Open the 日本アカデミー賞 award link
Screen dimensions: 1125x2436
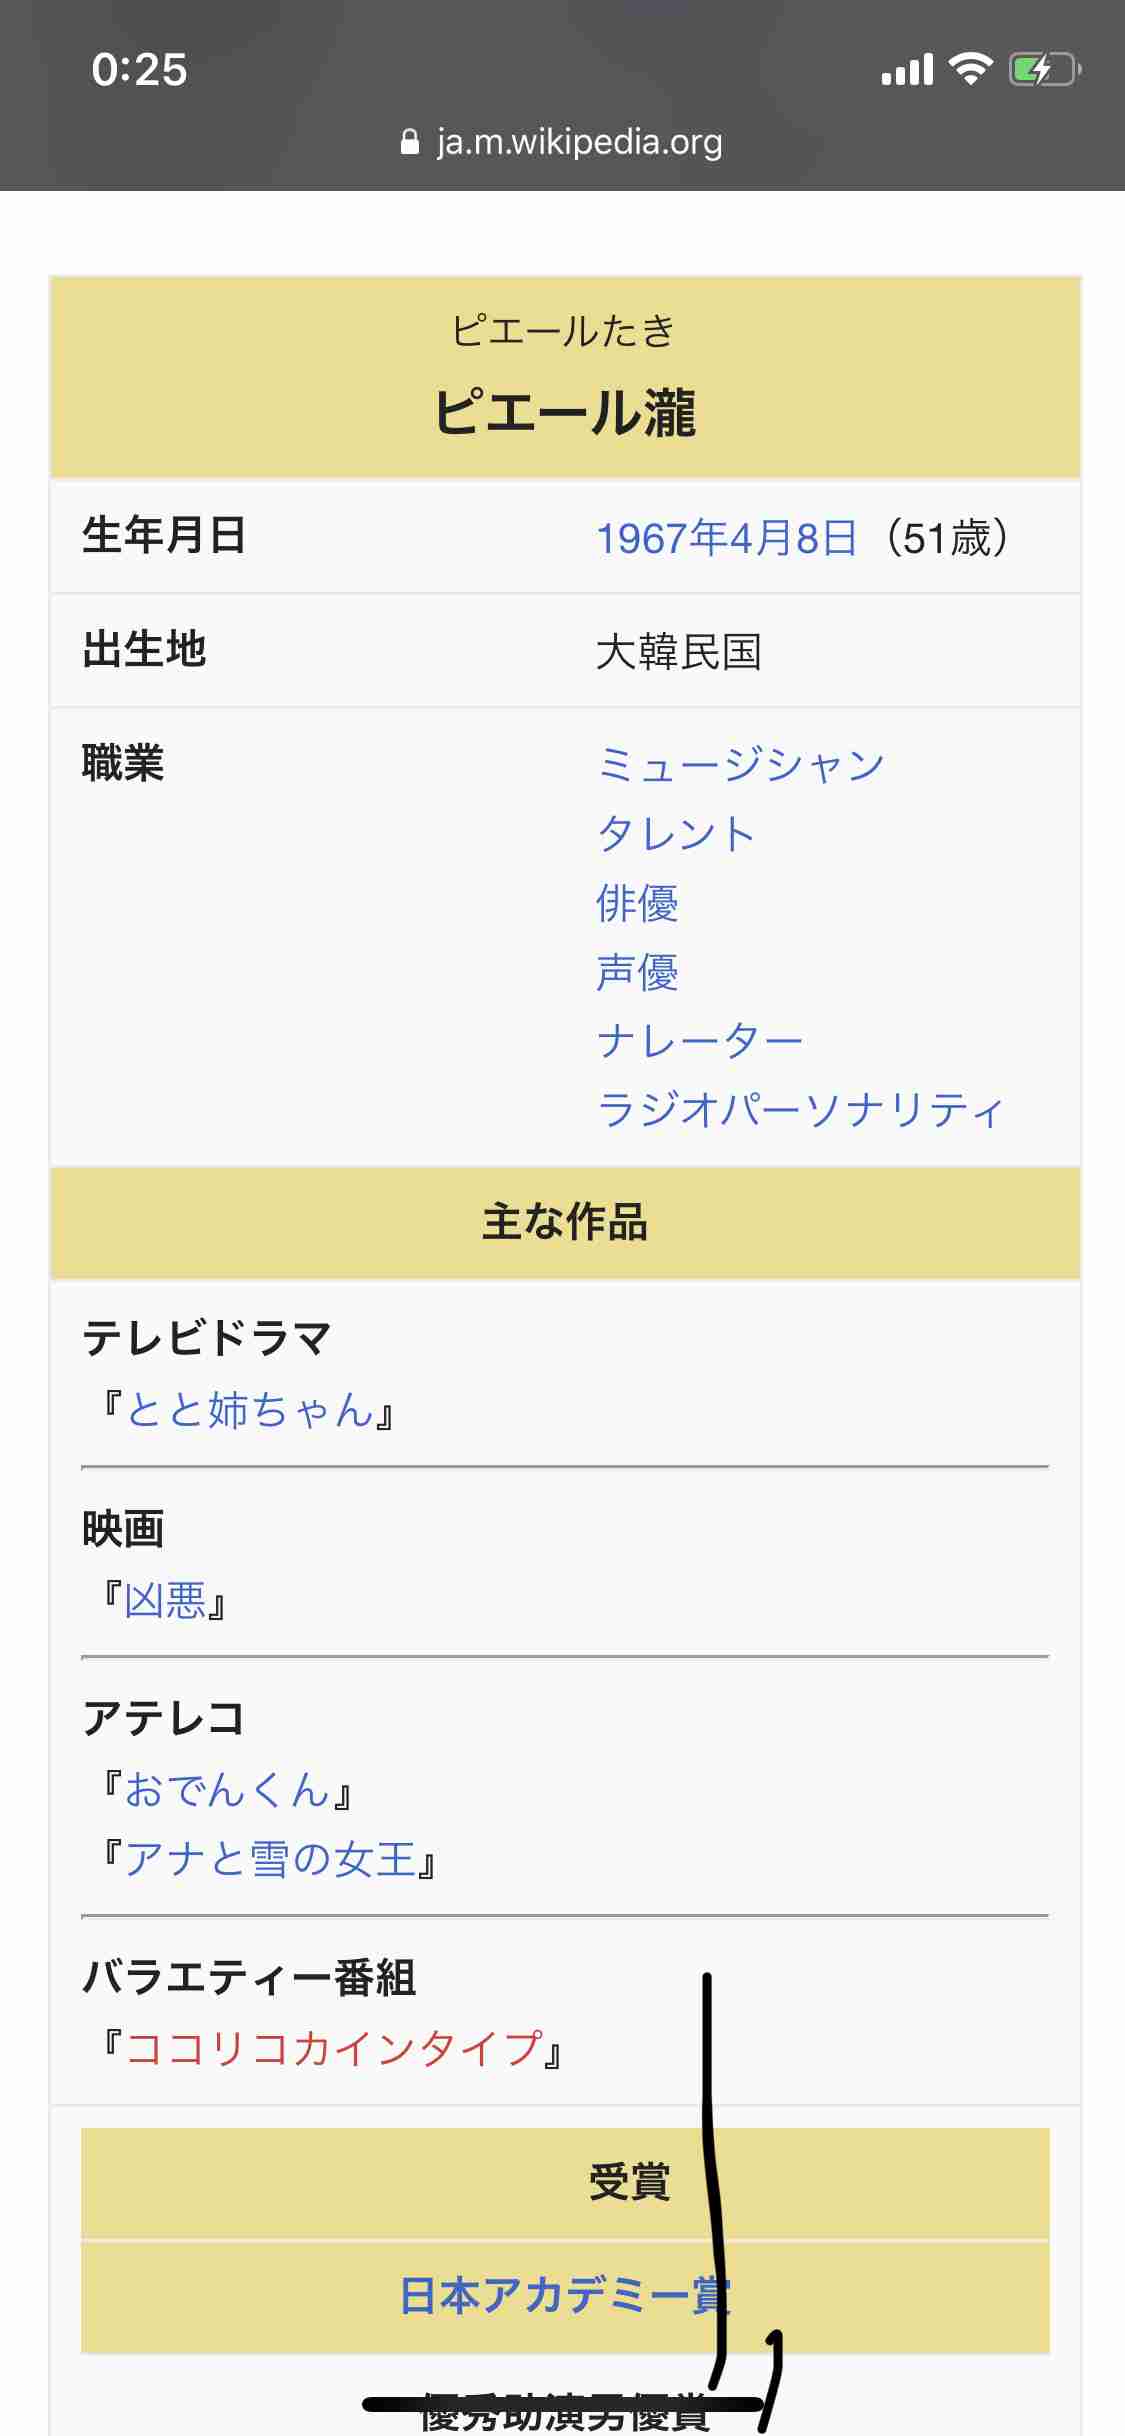(x=565, y=2296)
